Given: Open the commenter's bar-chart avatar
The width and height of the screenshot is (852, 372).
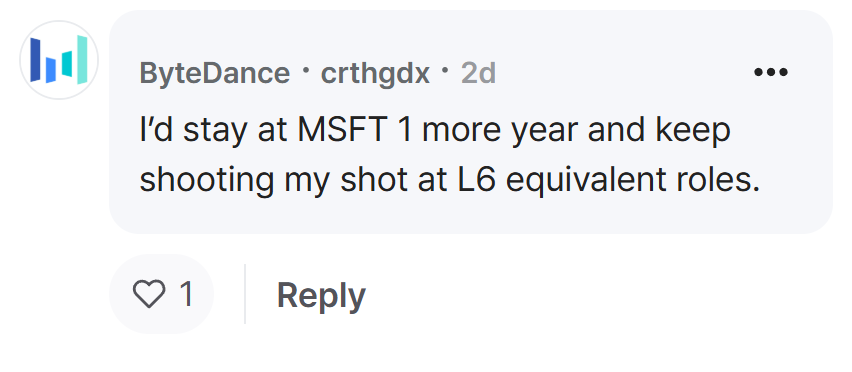Looking at the screenshot, I should pyautogui.click(x=59, y=60).
